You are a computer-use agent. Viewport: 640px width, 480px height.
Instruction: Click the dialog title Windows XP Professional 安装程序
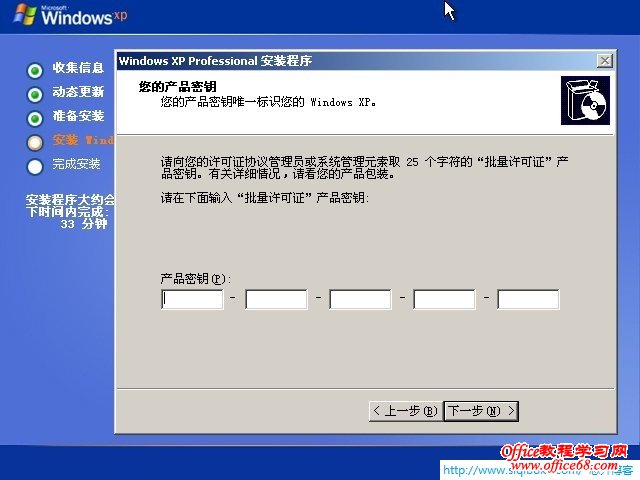tap(216, 61)
